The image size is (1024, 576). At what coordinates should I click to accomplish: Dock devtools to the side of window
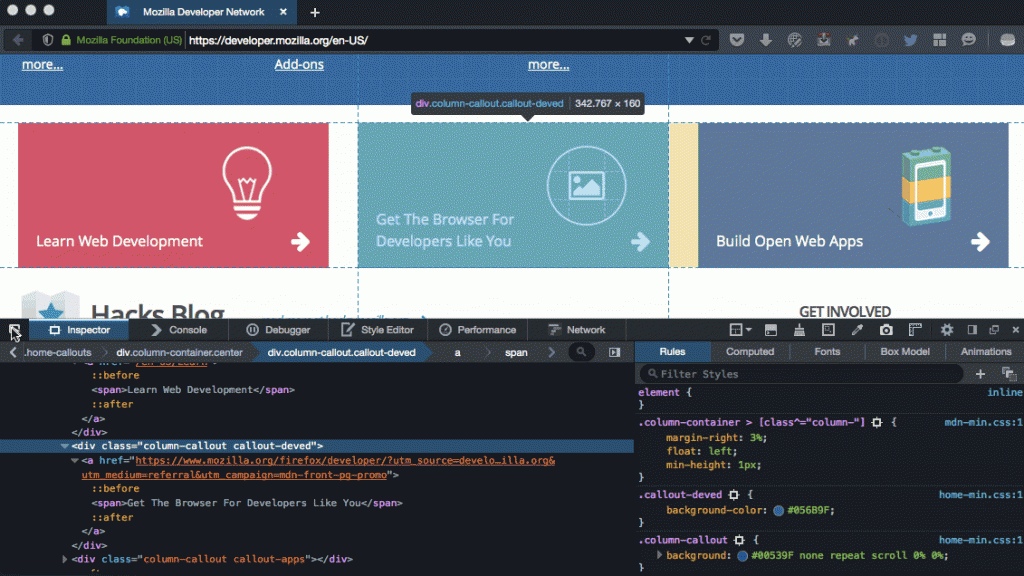tap(972, 330)
